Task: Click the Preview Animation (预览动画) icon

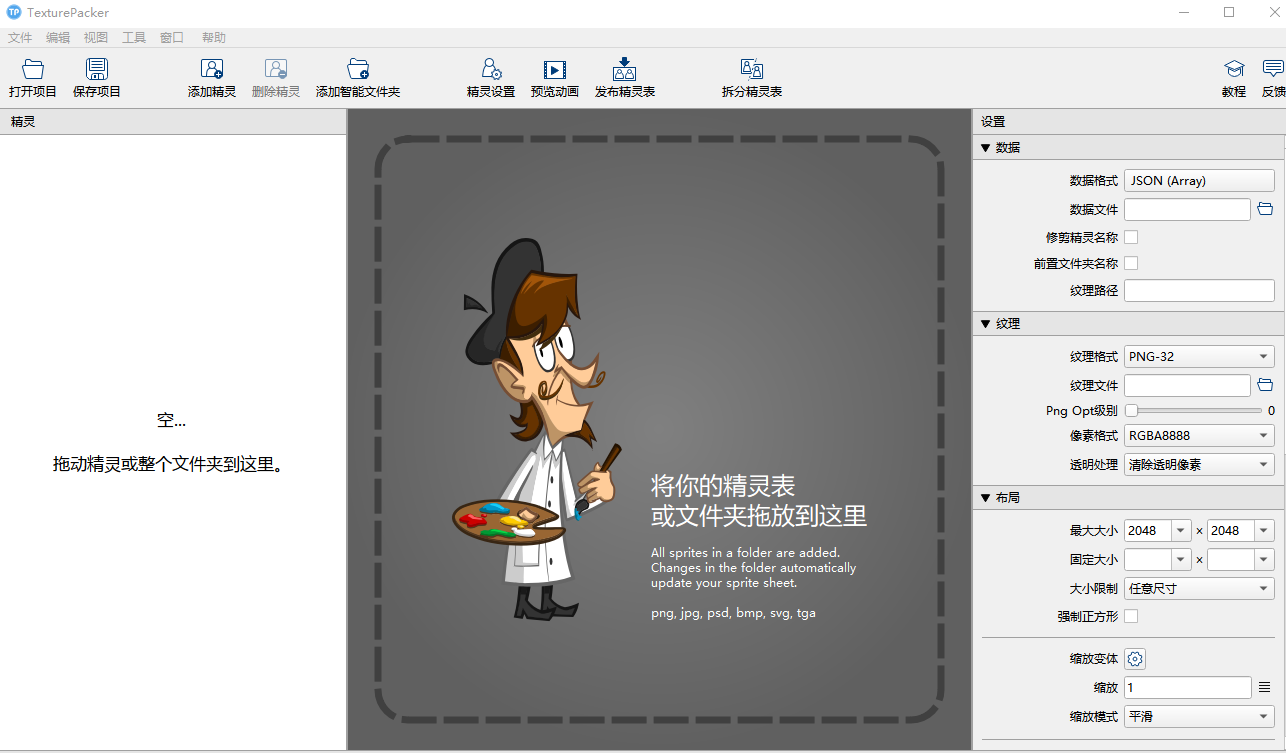Action: pyautogui.click(x=555, y=69)
